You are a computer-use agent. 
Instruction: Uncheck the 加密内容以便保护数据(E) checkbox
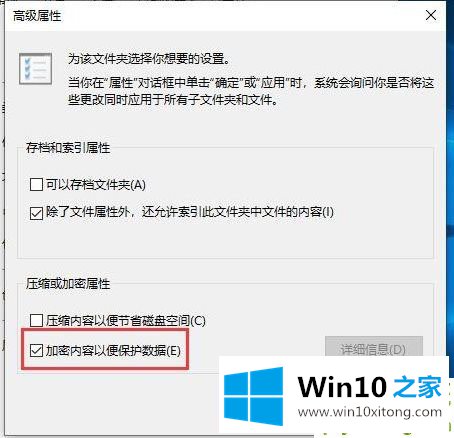[x=36, y=350]
